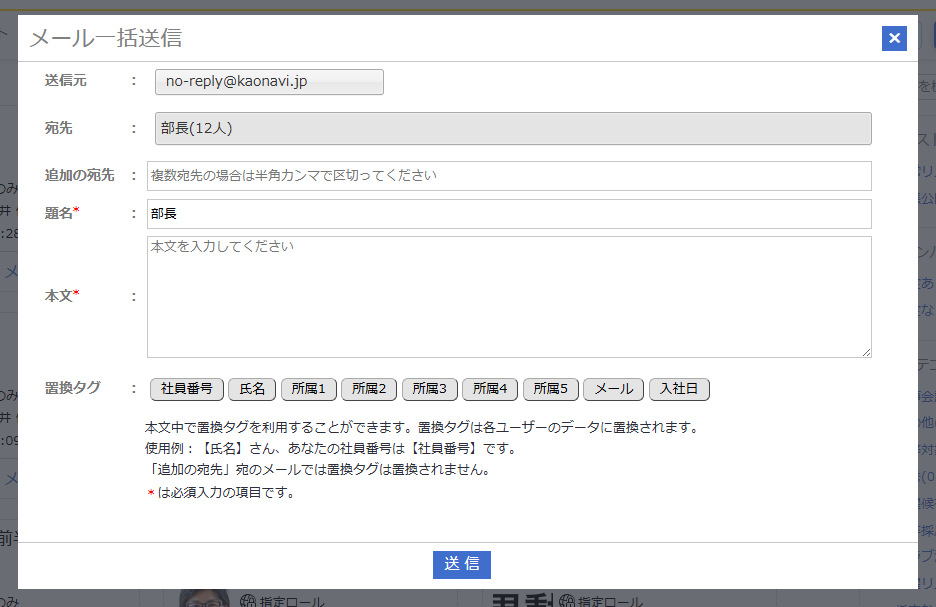The width and height of the screenshot is (936, 607).
Task: Insert the 所属1 replacement tag
Action: pos(308,389)
